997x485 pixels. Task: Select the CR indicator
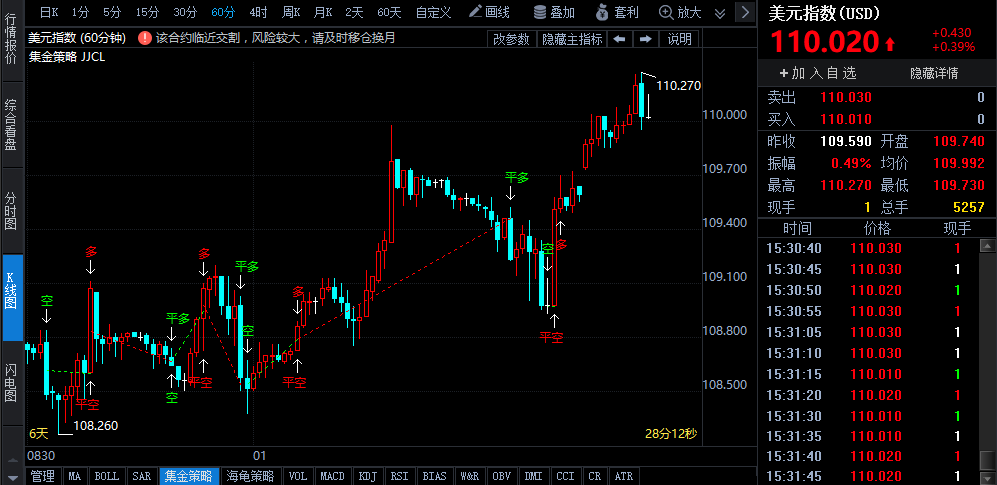(595, 476)
